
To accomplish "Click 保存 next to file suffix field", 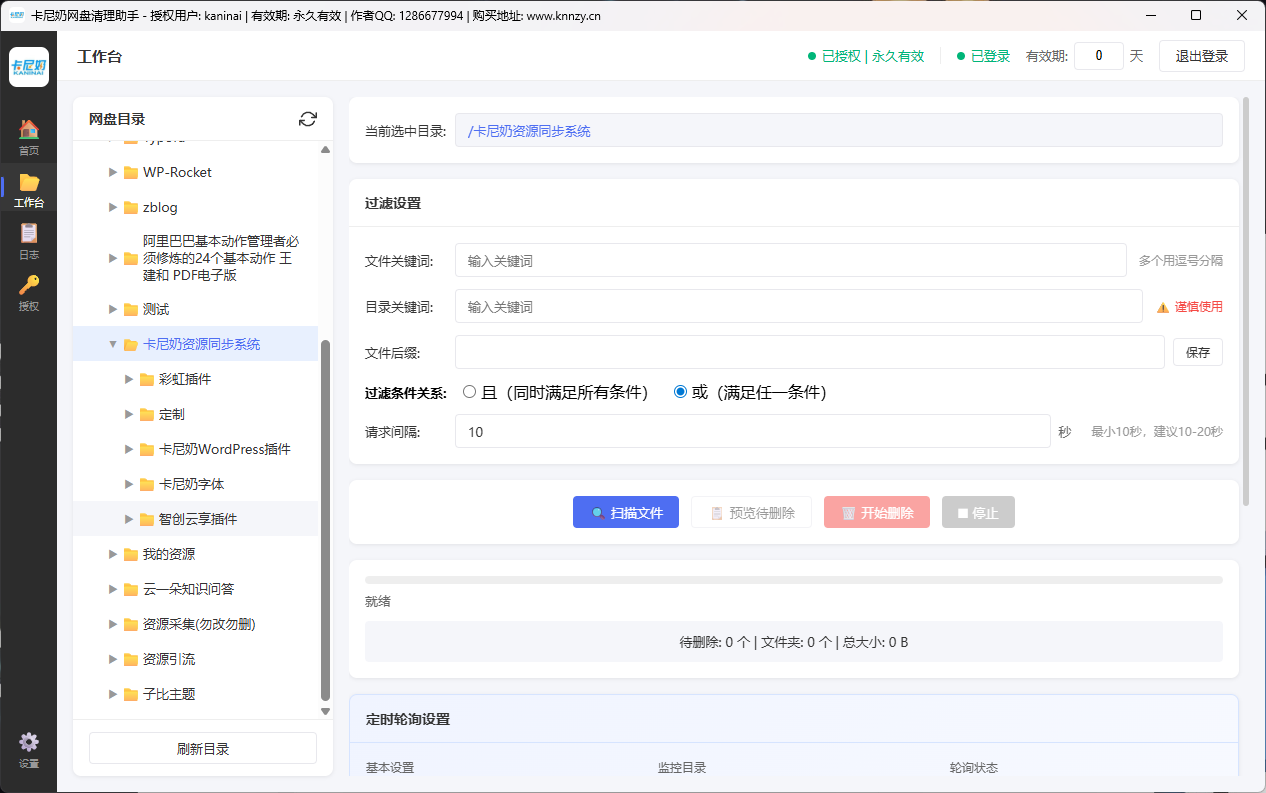I will (x=1197, y=352).
